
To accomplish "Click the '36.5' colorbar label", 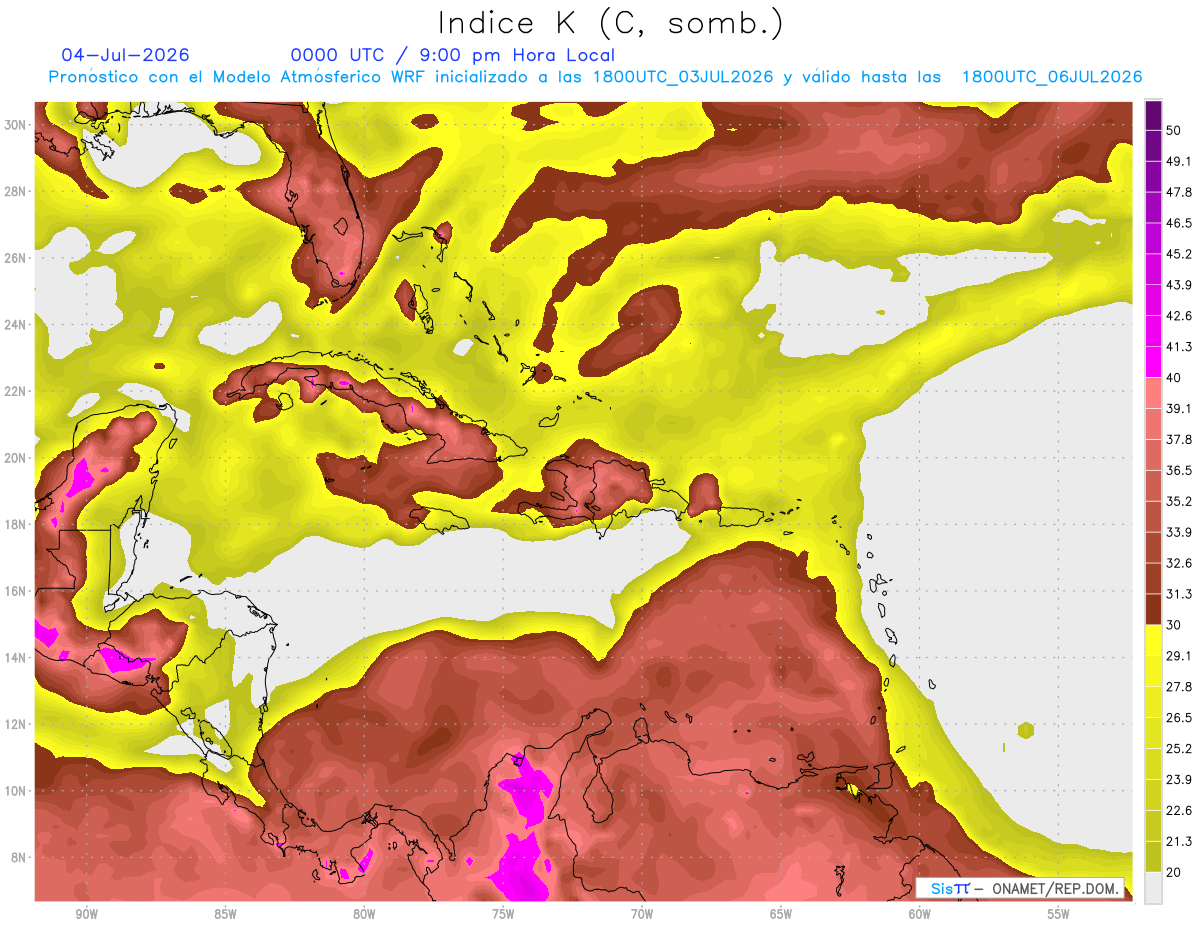I will [1179, 470].
